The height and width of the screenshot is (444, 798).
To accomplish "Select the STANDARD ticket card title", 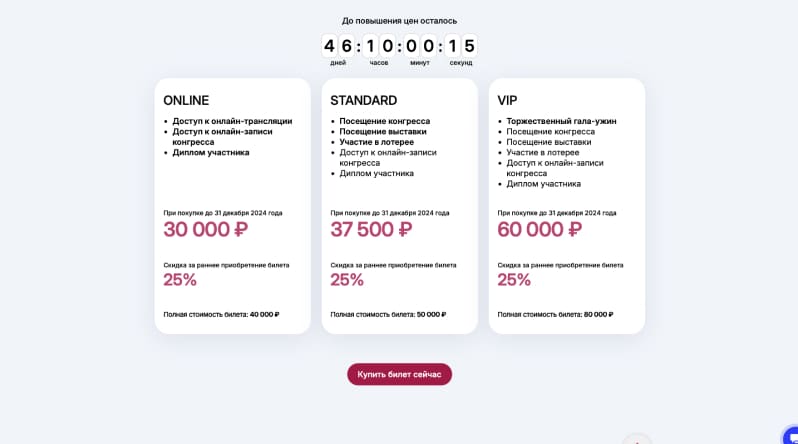I will (x=363, y=100).
